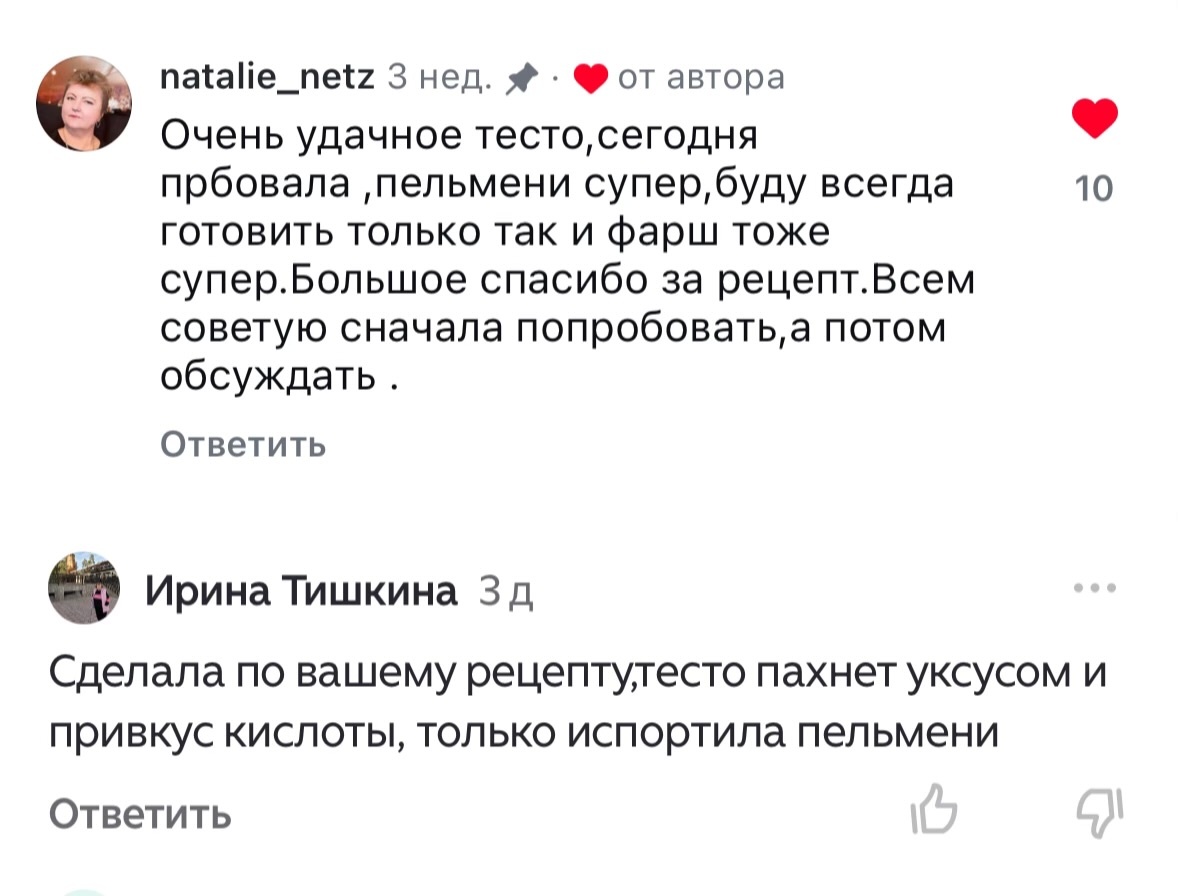Click the like count showing 10
Screen dimensions: 1178x896
[x=1095, y=186]
